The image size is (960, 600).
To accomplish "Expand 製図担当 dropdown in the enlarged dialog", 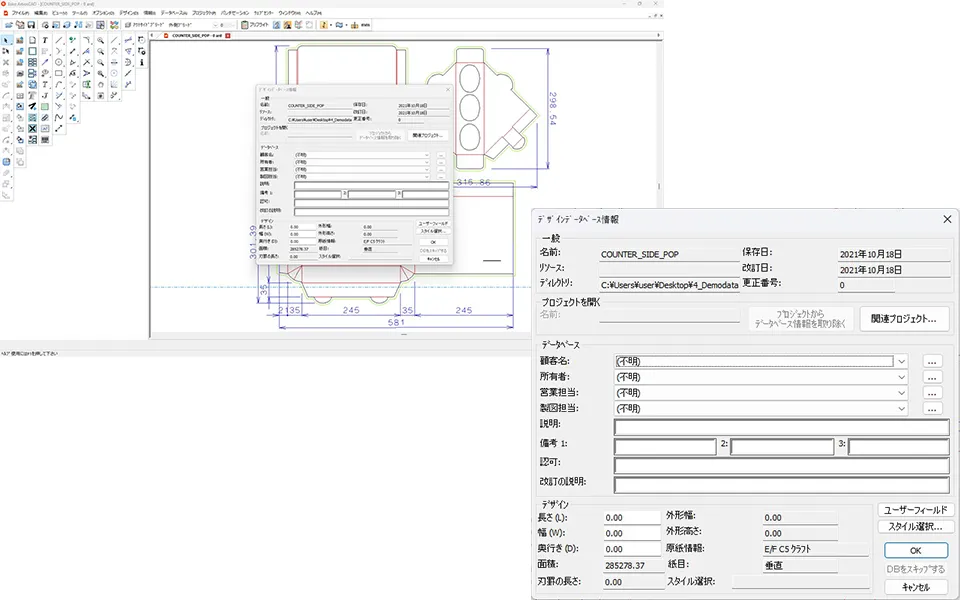I will click(902, 409).
